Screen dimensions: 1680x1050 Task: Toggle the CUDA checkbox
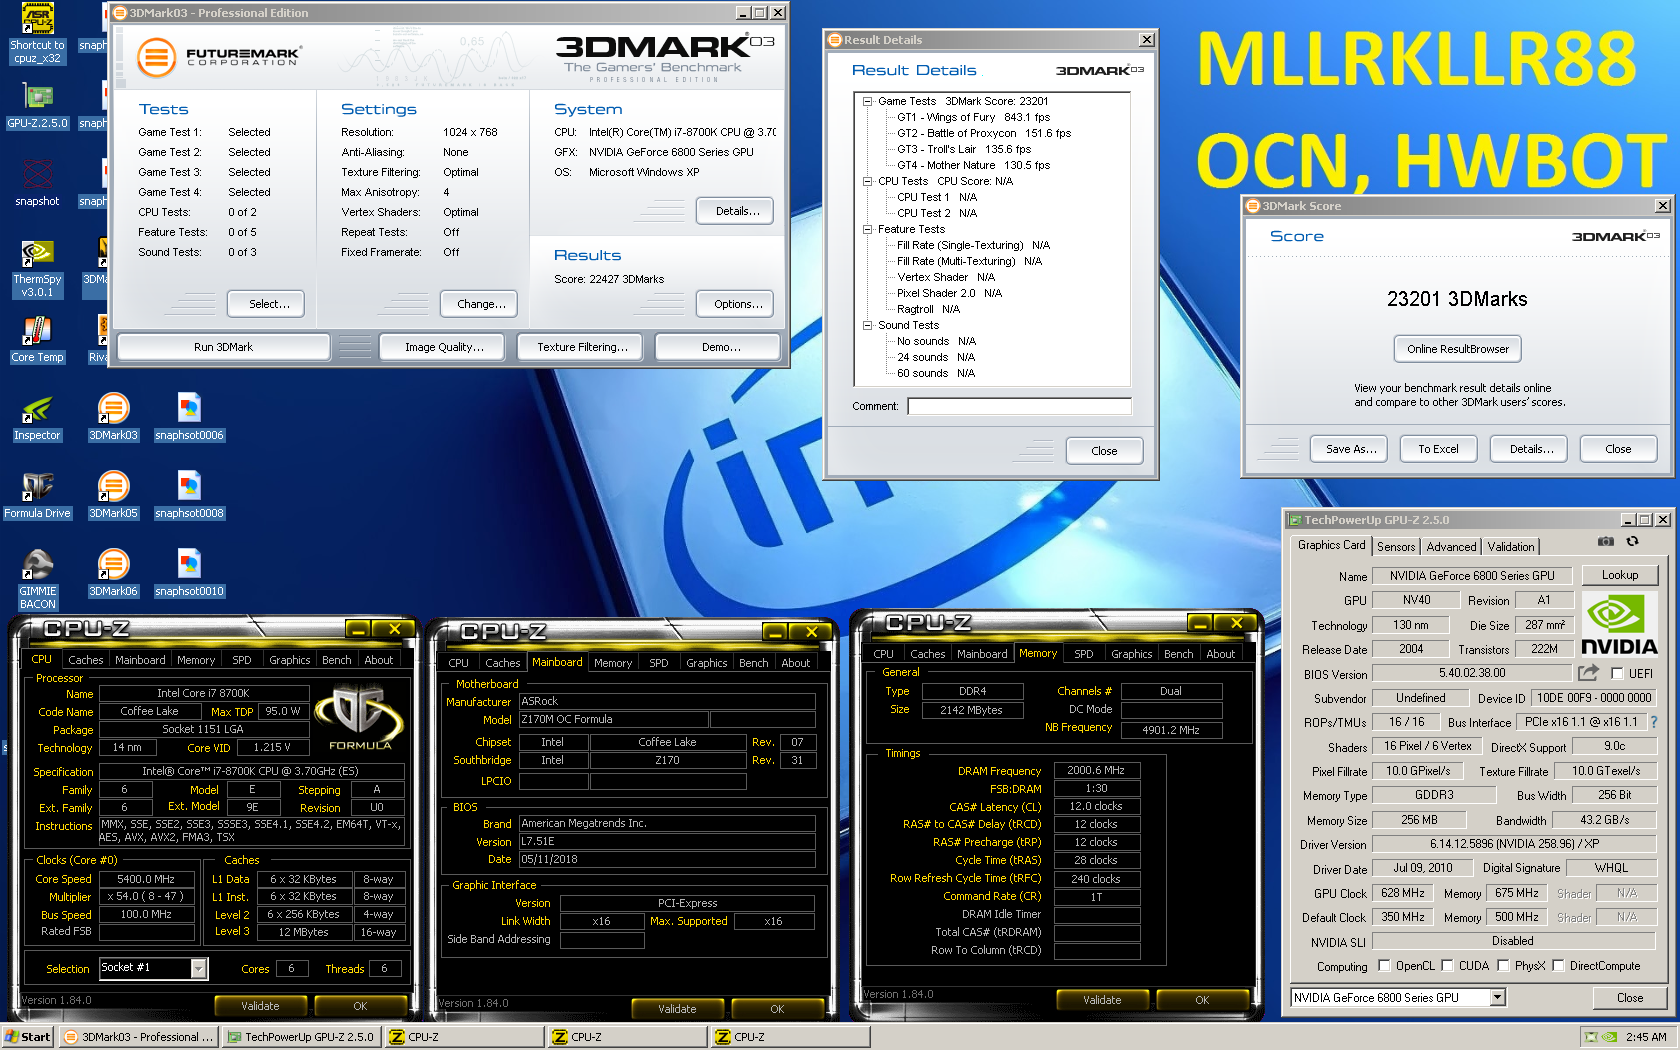1447,966
